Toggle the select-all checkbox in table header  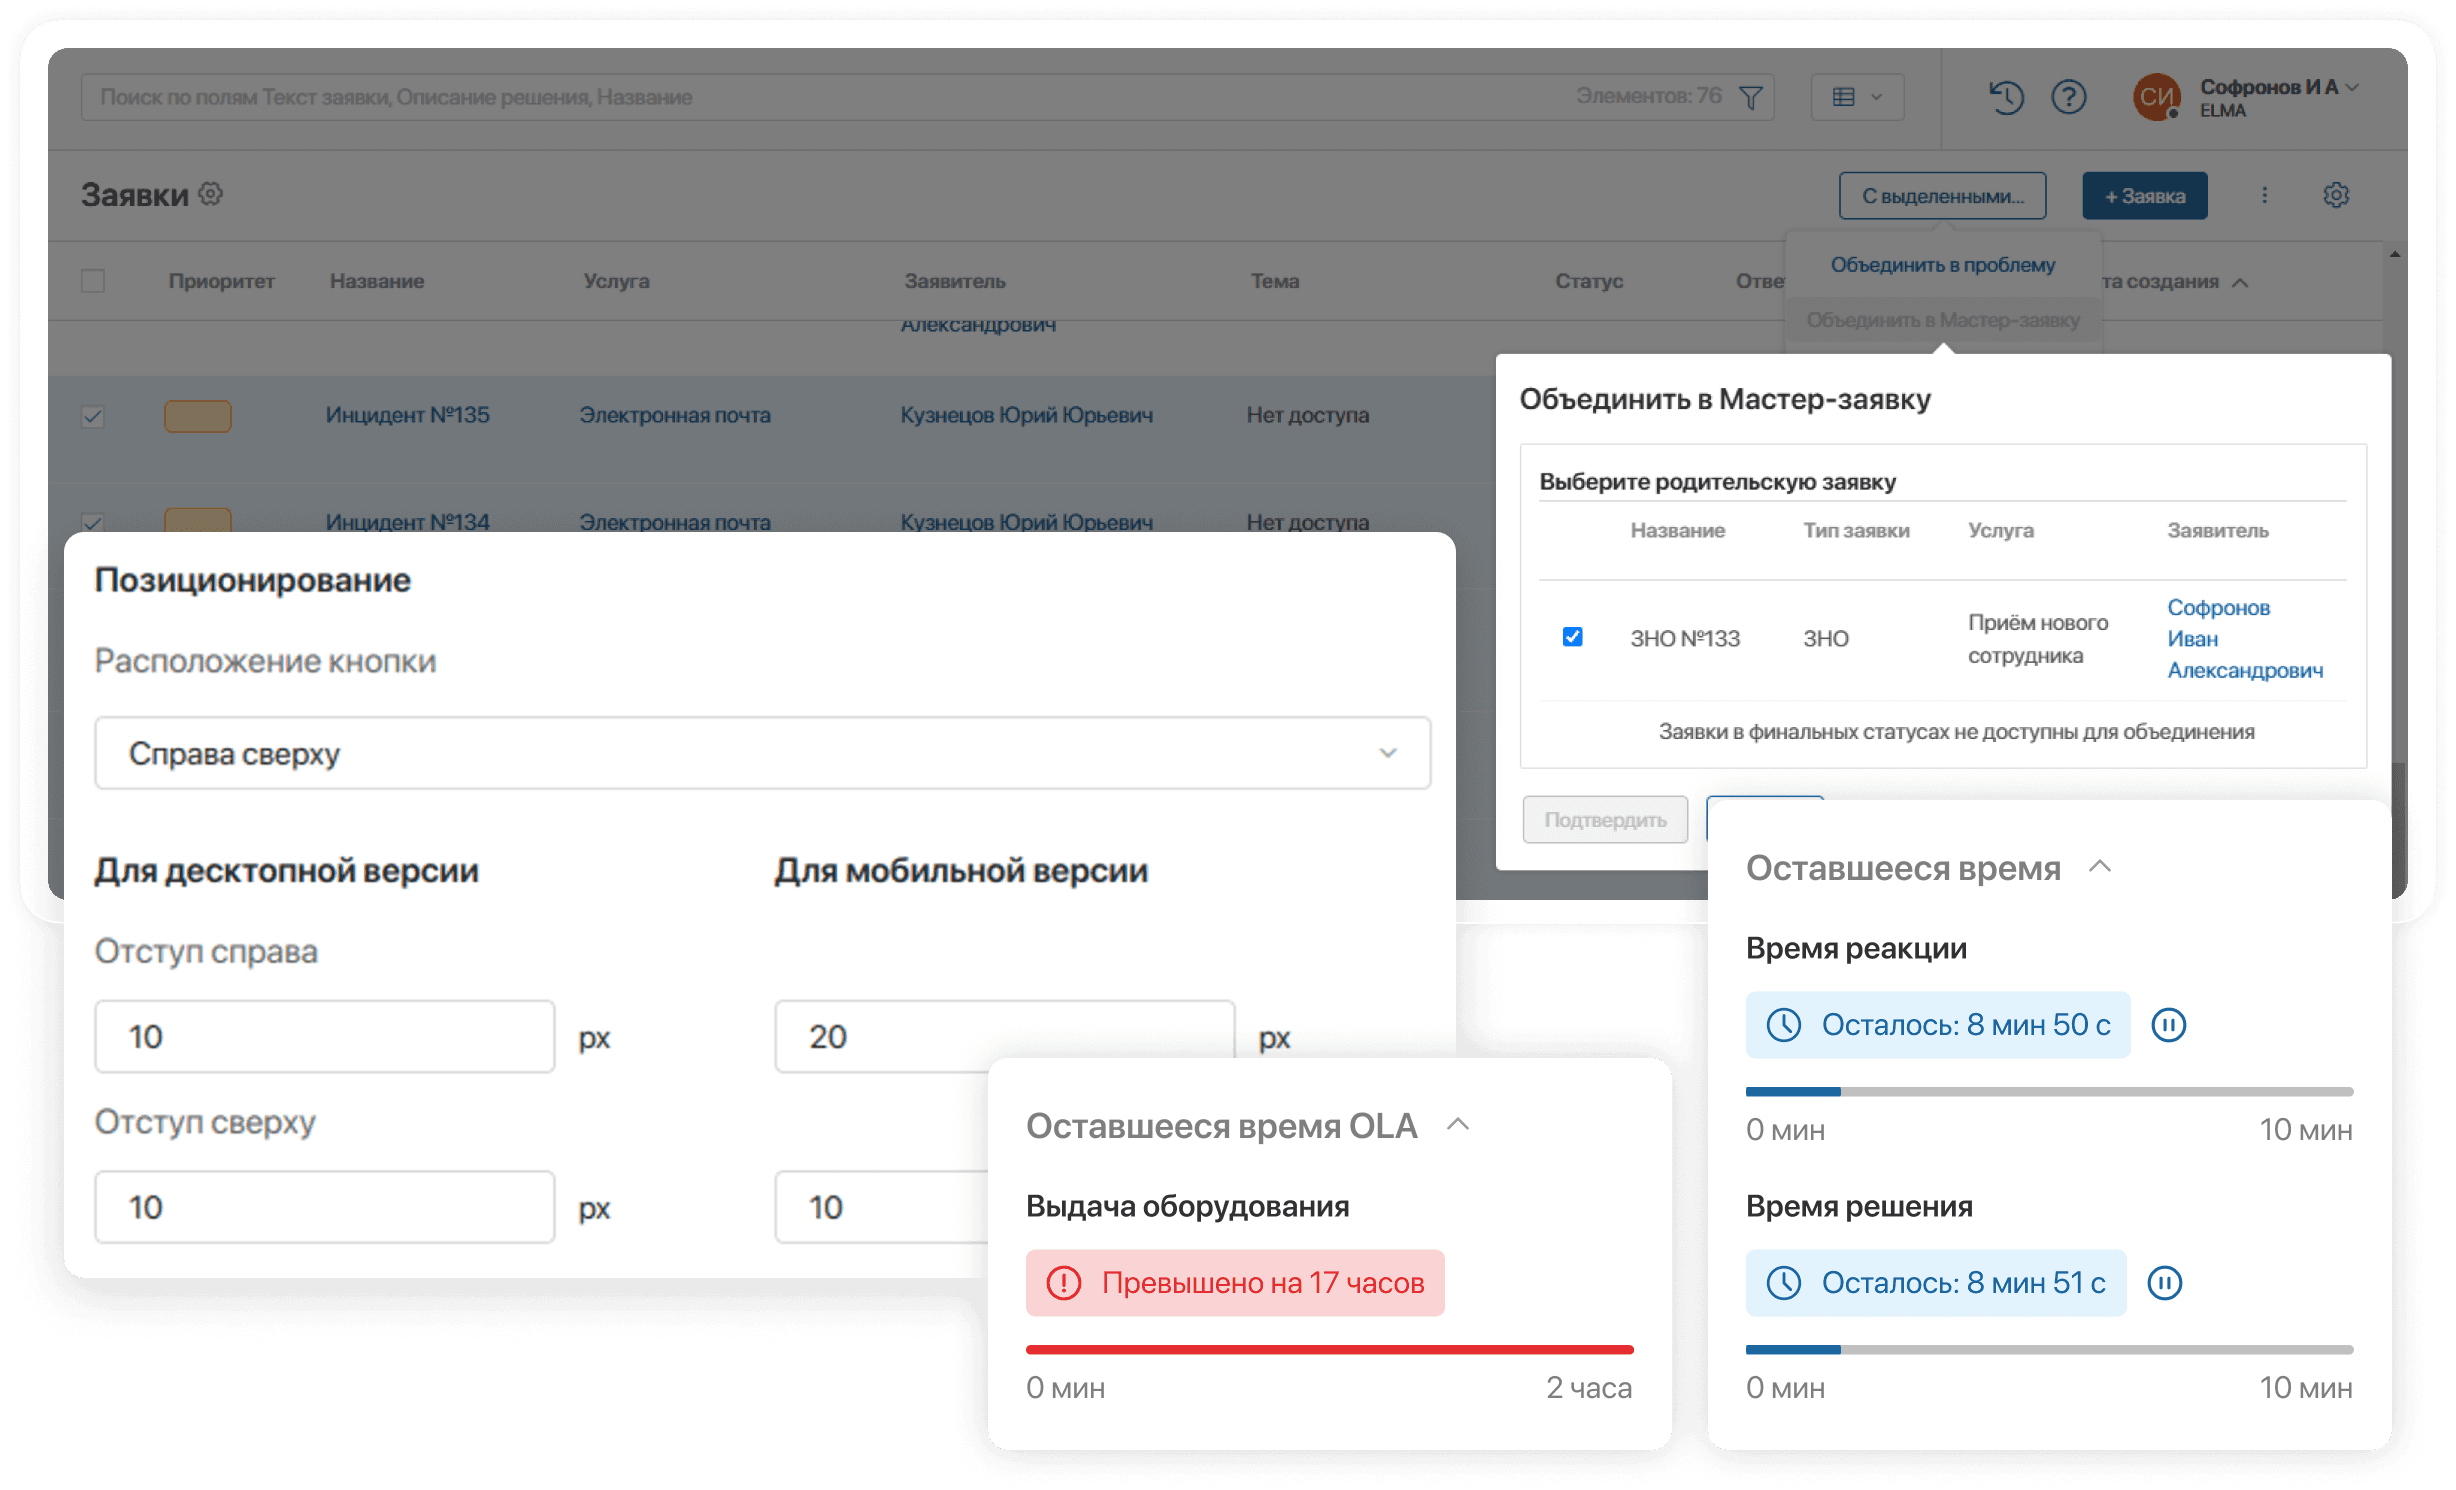click(93, 281)
